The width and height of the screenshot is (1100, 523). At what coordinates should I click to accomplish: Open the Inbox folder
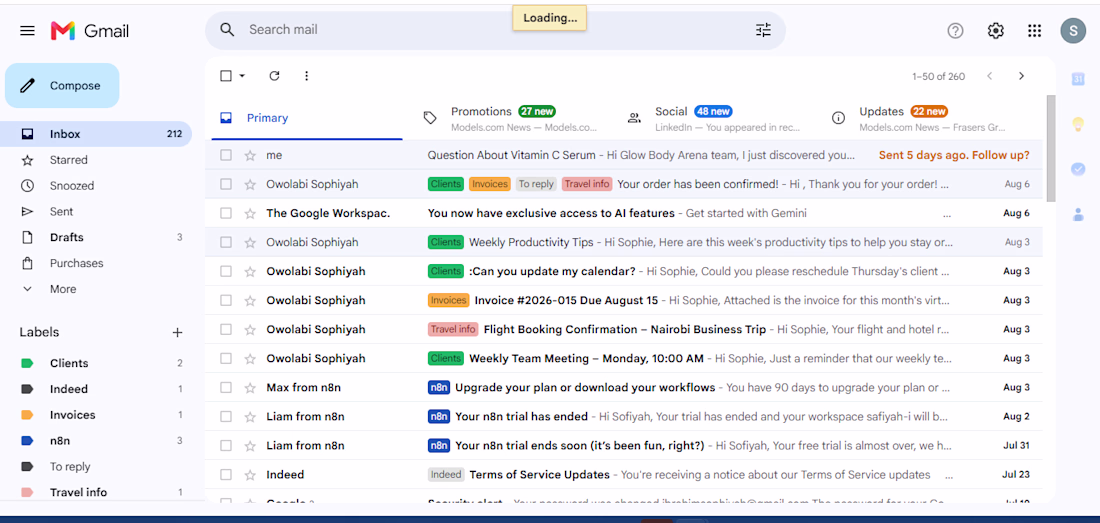point(95,134)
